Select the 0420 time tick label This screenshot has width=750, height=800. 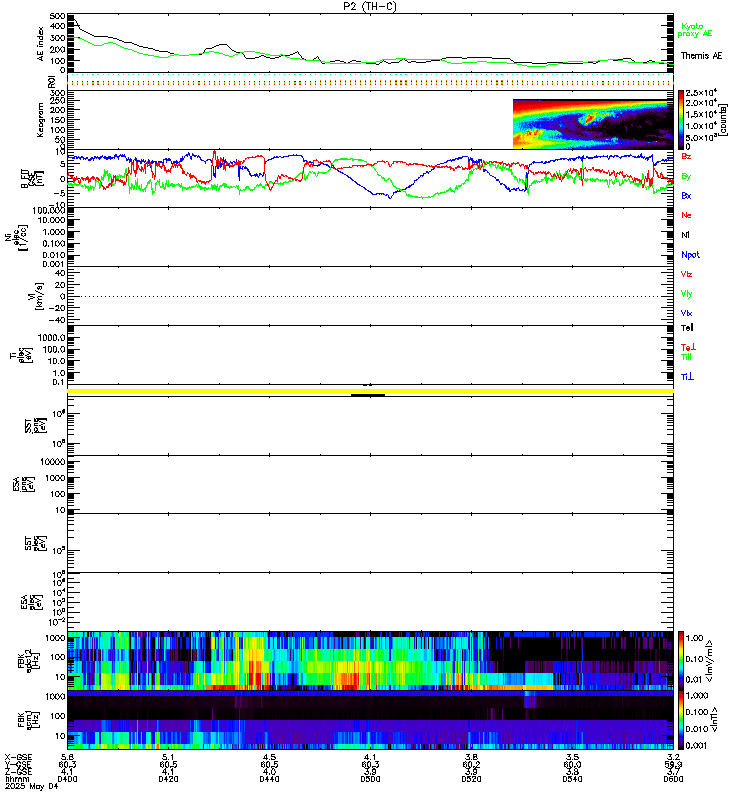[168, 779]
